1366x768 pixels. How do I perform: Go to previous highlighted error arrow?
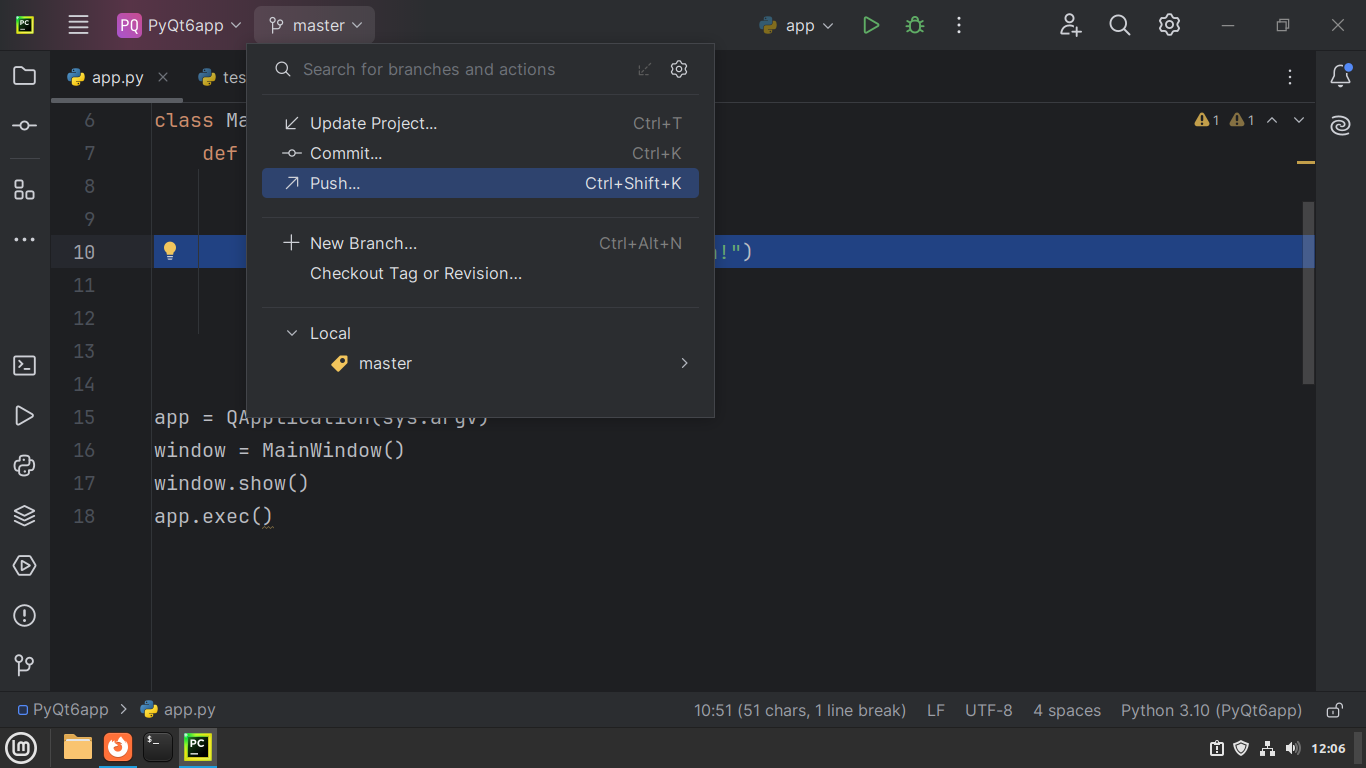[1272, 120]
